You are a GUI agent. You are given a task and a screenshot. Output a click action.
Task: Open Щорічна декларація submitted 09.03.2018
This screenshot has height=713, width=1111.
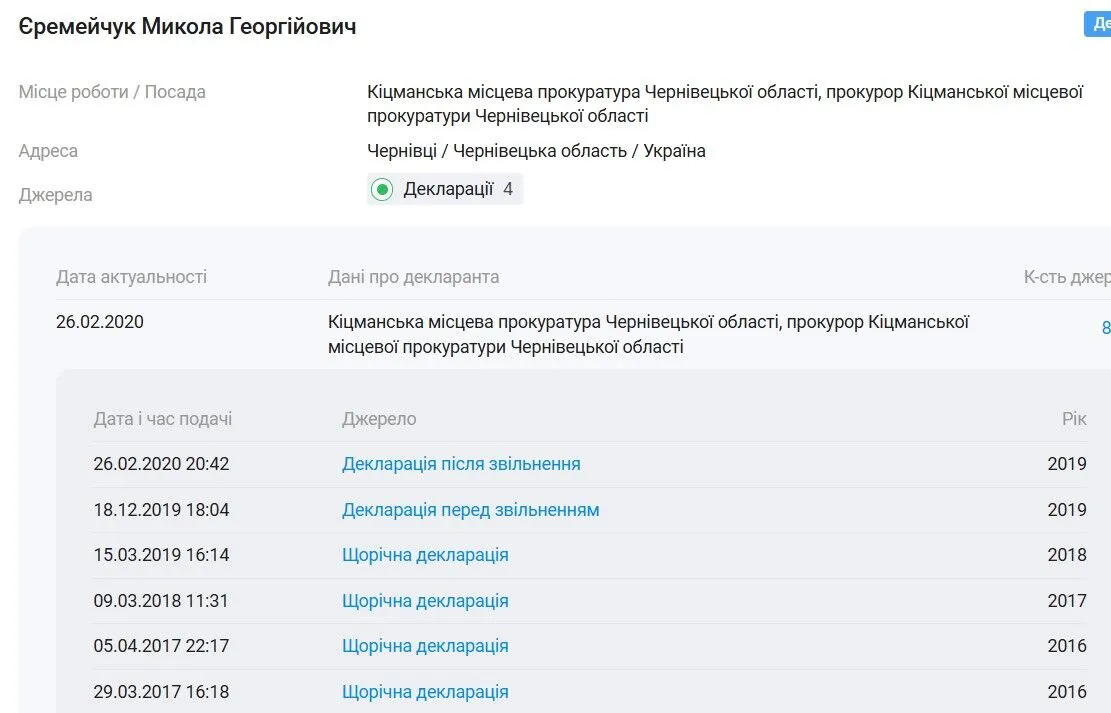click(x=425, y=601)
